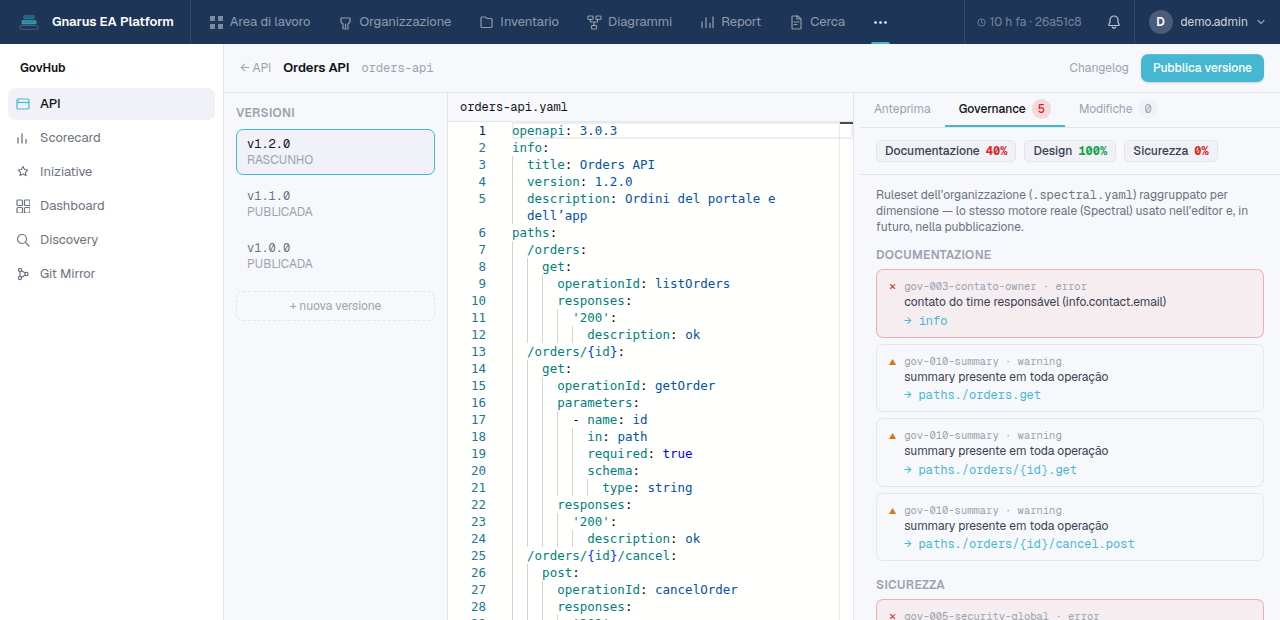Open Scorecard in the sidebar
The height and width of the screenshot is (620, 1280).
pyautogui.click(x=111, y=138)
